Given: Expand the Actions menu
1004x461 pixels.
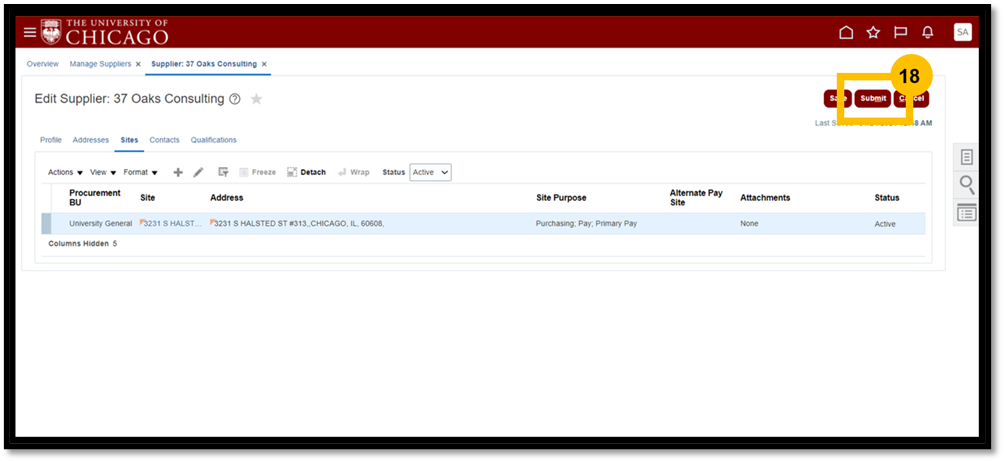Looking at the screenshot, I should [65, 172].
